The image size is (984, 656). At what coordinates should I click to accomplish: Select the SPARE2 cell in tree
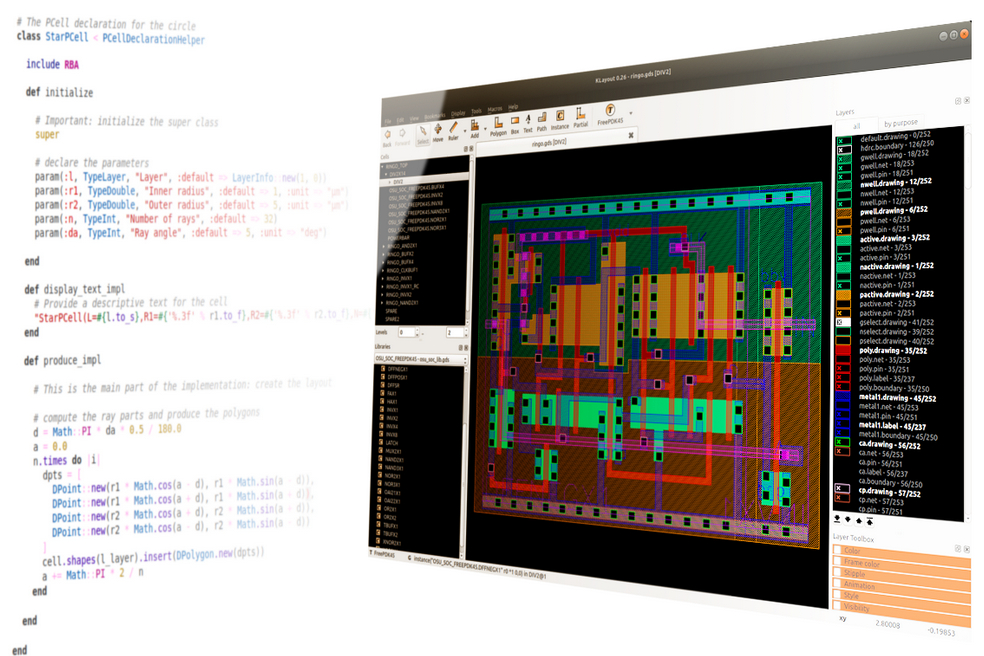(x=392, y=319)
